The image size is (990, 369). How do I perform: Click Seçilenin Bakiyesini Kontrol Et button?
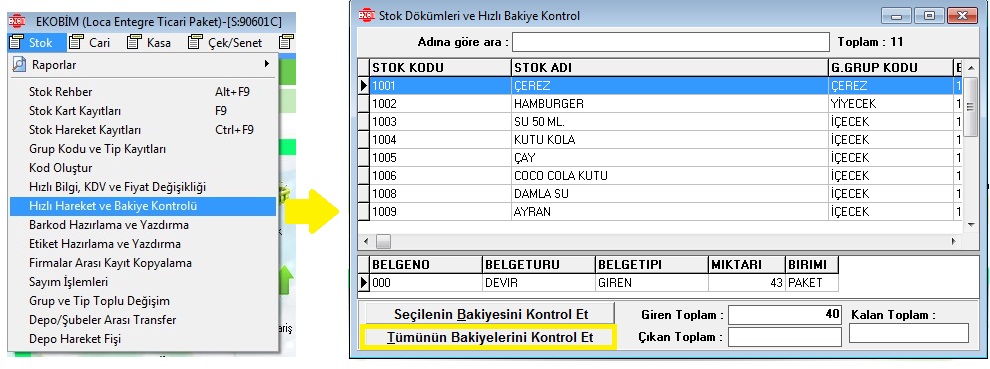coord(491,314)
